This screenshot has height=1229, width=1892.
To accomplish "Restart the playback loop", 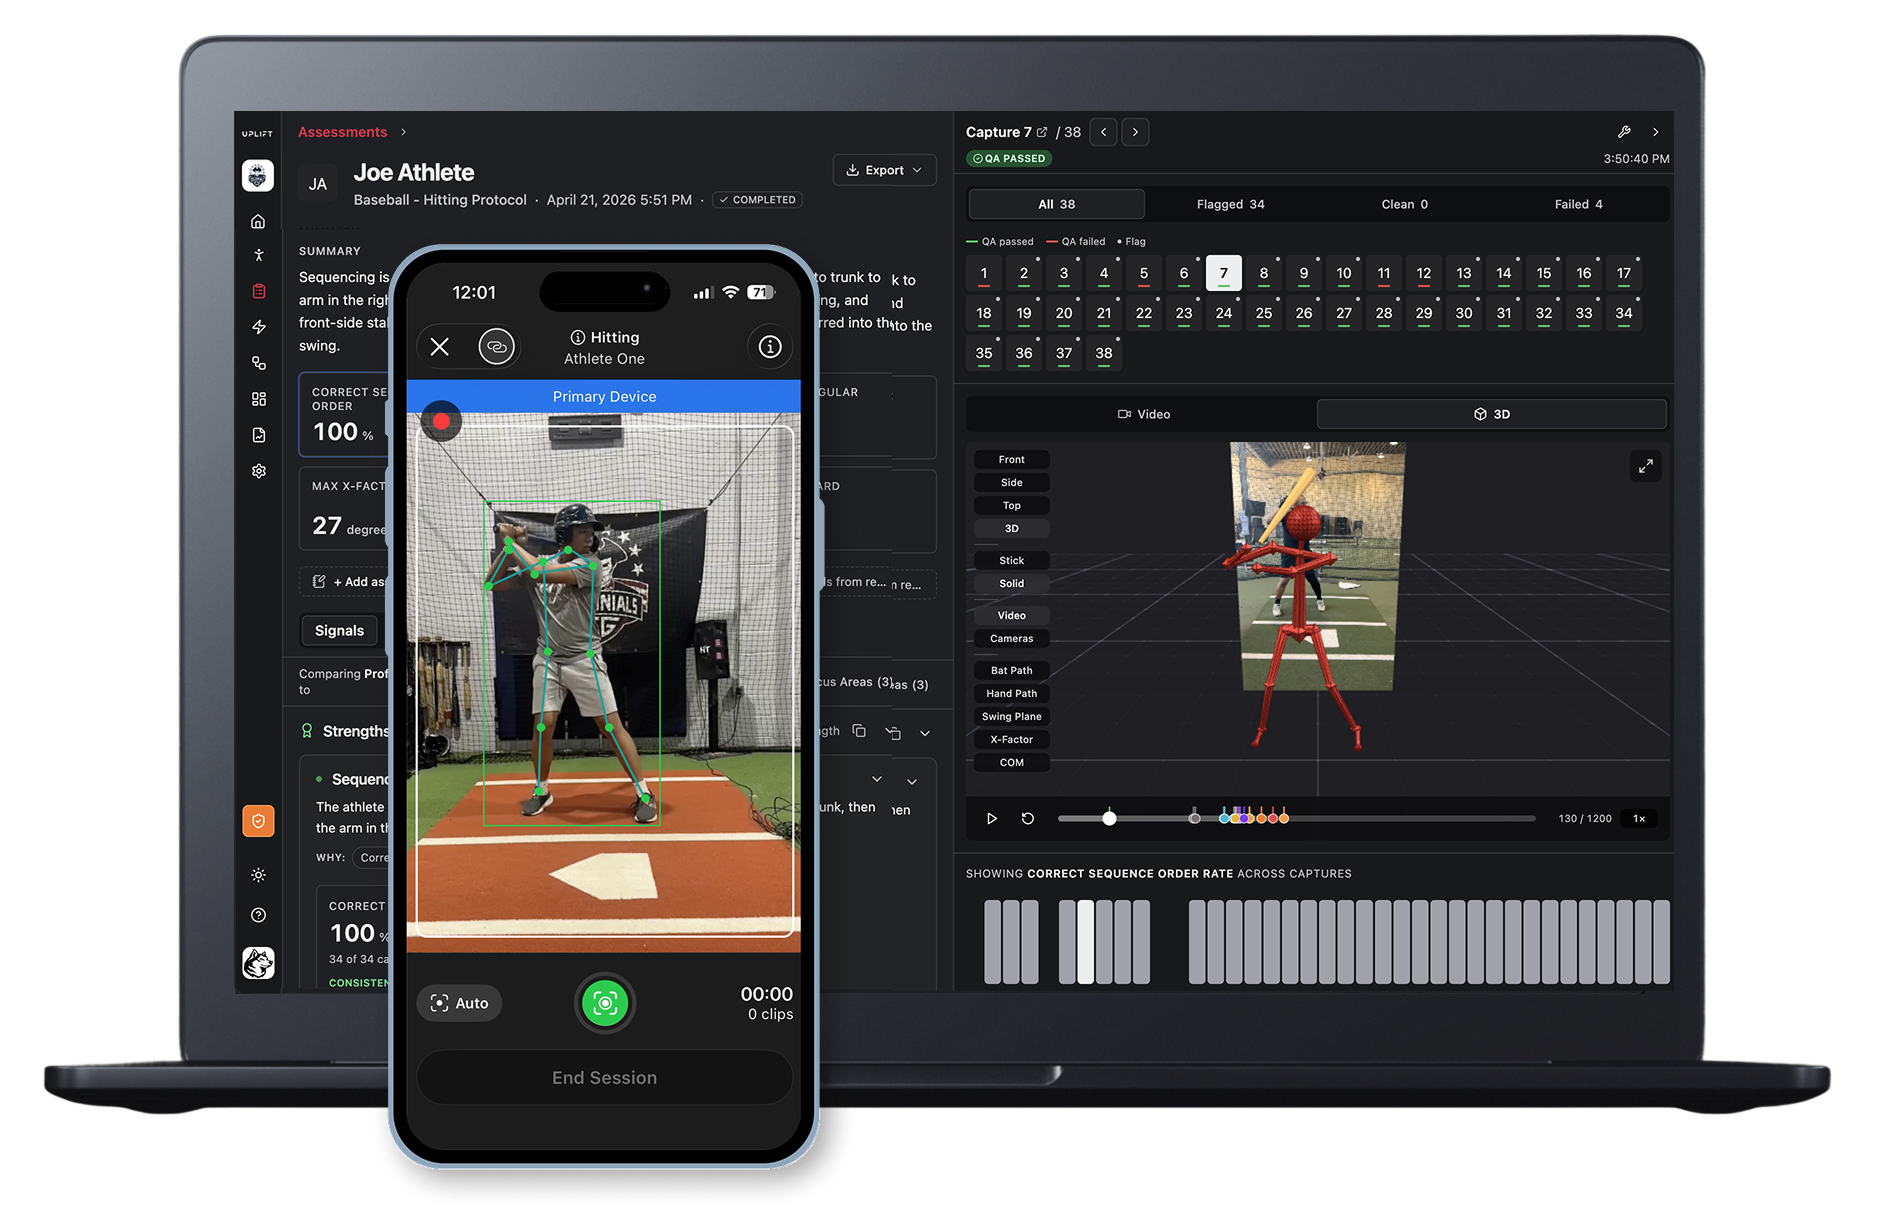I will (1028, 818).
